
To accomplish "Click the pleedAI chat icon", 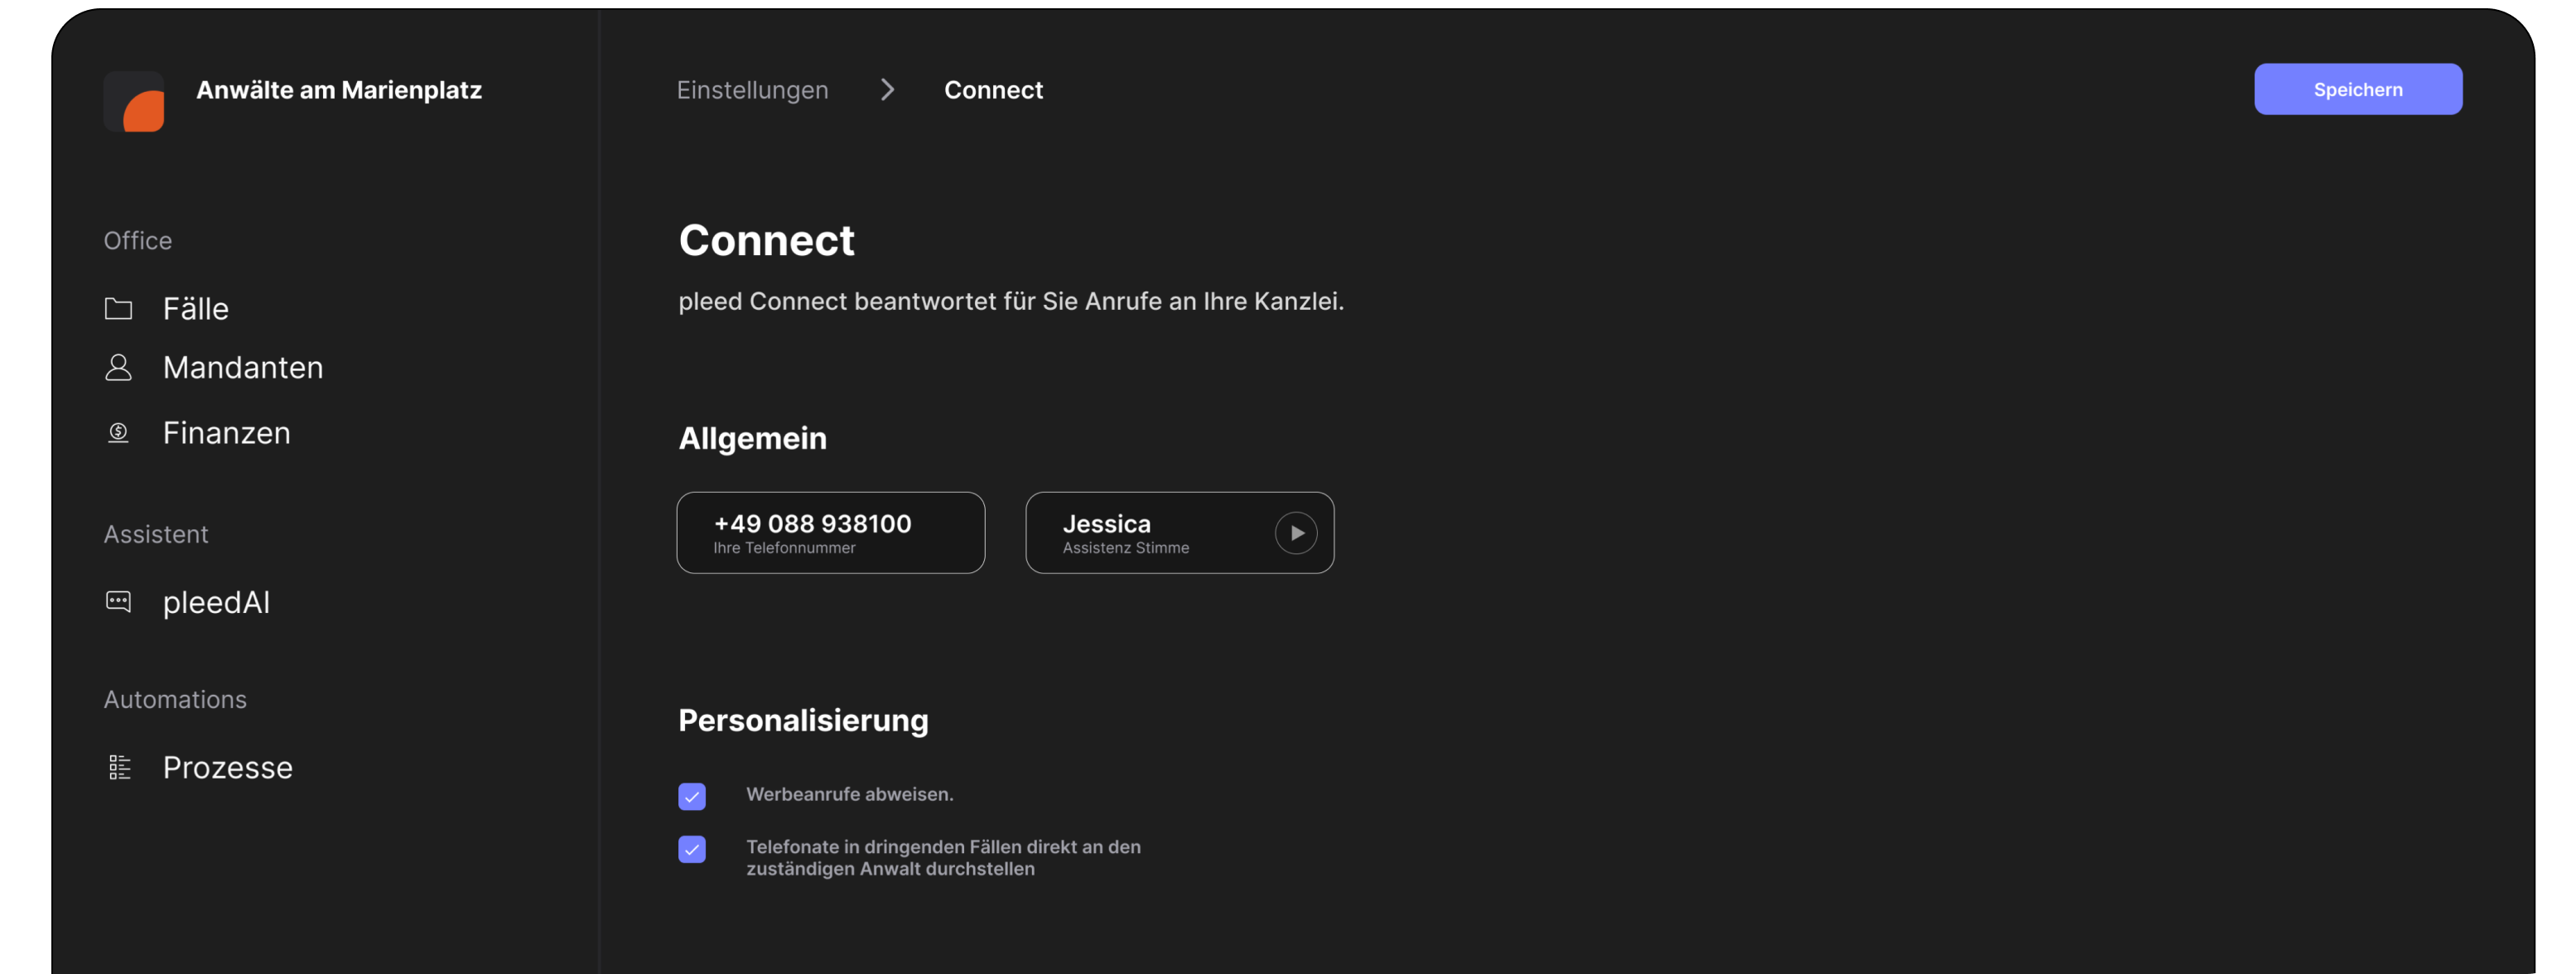I will (x=118, y=602).
